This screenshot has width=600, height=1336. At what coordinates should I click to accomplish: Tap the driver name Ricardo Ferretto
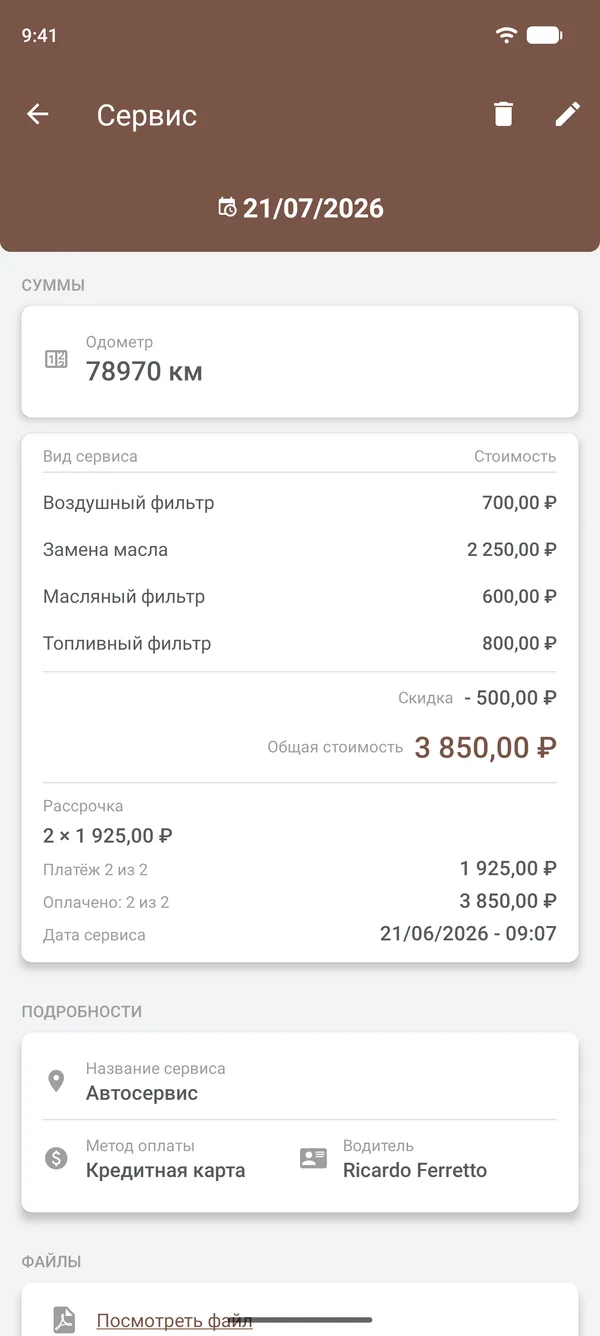click(x=415, y=1170)
